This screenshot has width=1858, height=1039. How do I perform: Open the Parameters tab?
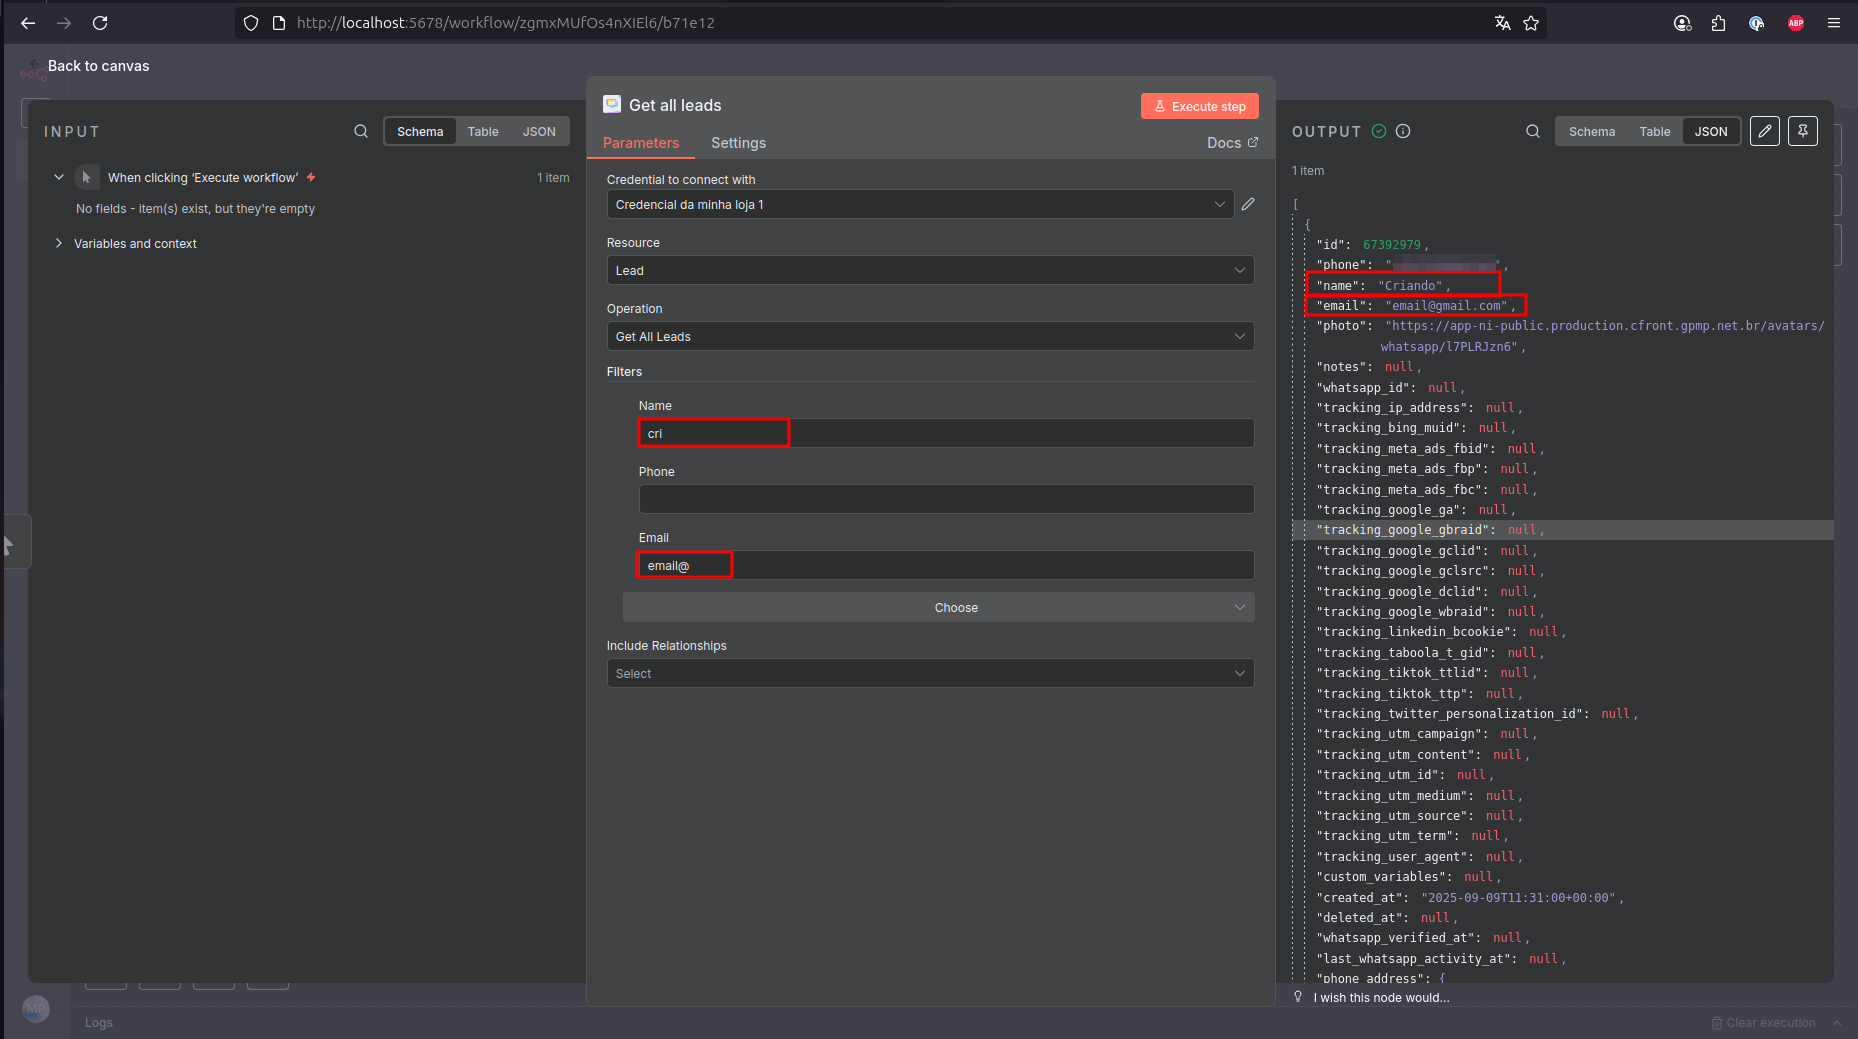(x=641, y=143)
